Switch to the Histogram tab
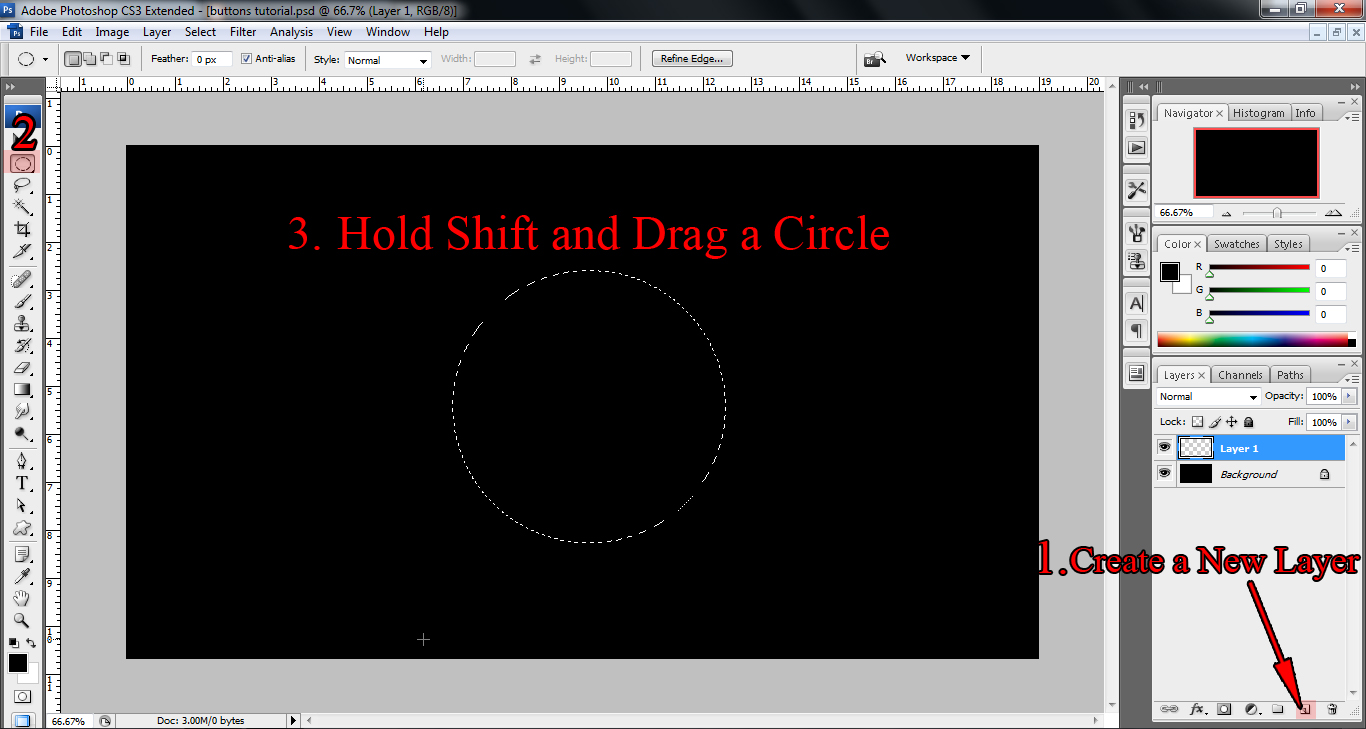 pos(1258,113)
